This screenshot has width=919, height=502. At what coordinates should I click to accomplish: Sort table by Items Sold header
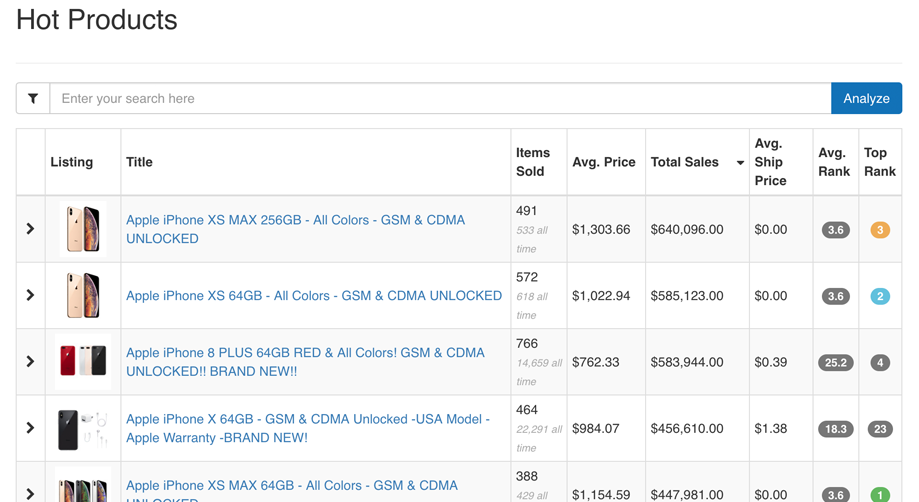tap(532, 162)
